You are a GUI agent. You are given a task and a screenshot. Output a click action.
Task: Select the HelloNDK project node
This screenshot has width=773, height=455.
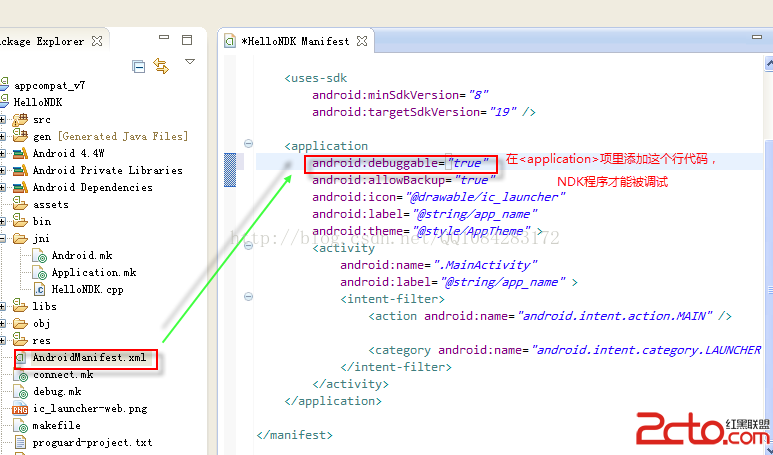(38, 102)
